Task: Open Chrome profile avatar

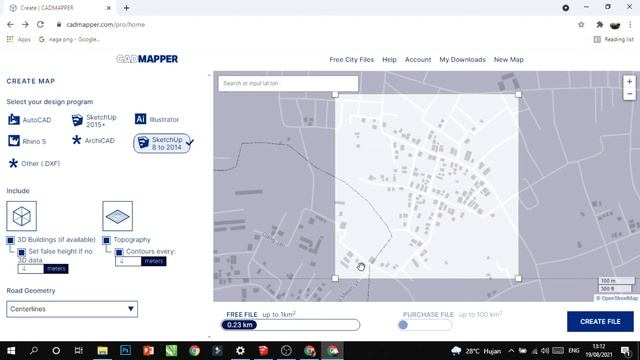Action: (615, 25)
